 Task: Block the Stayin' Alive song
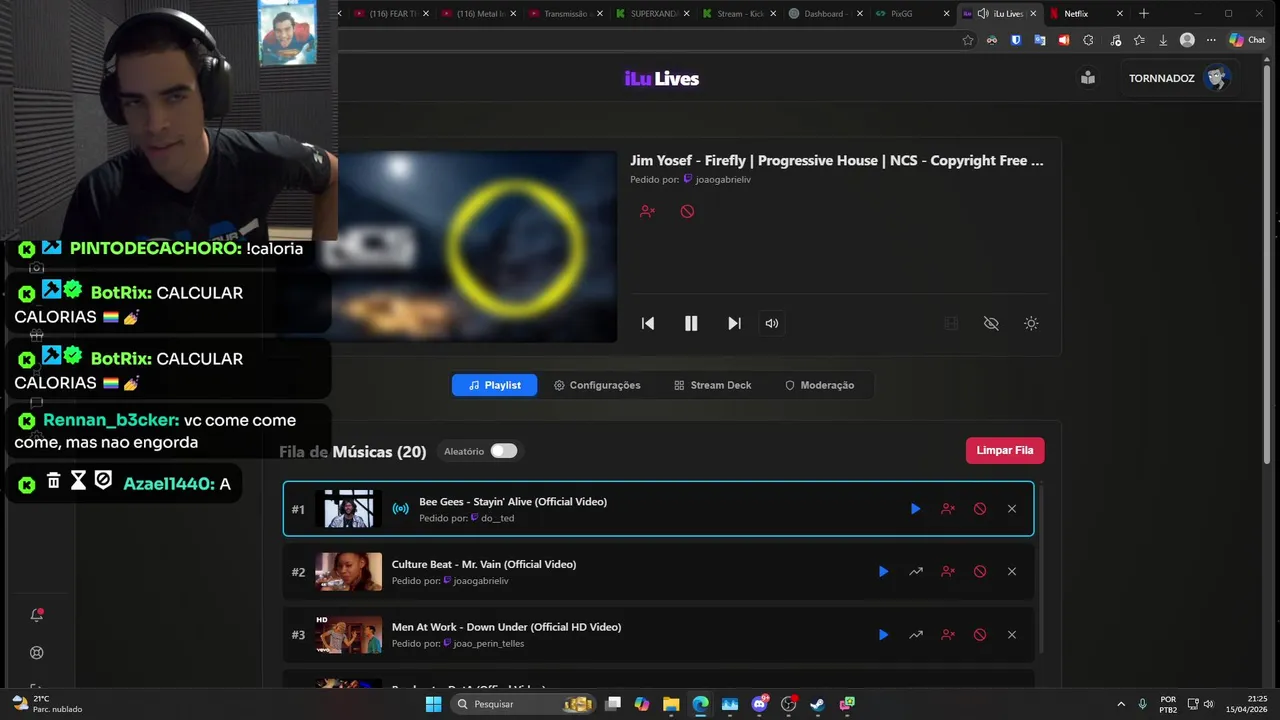coord(980,509)
